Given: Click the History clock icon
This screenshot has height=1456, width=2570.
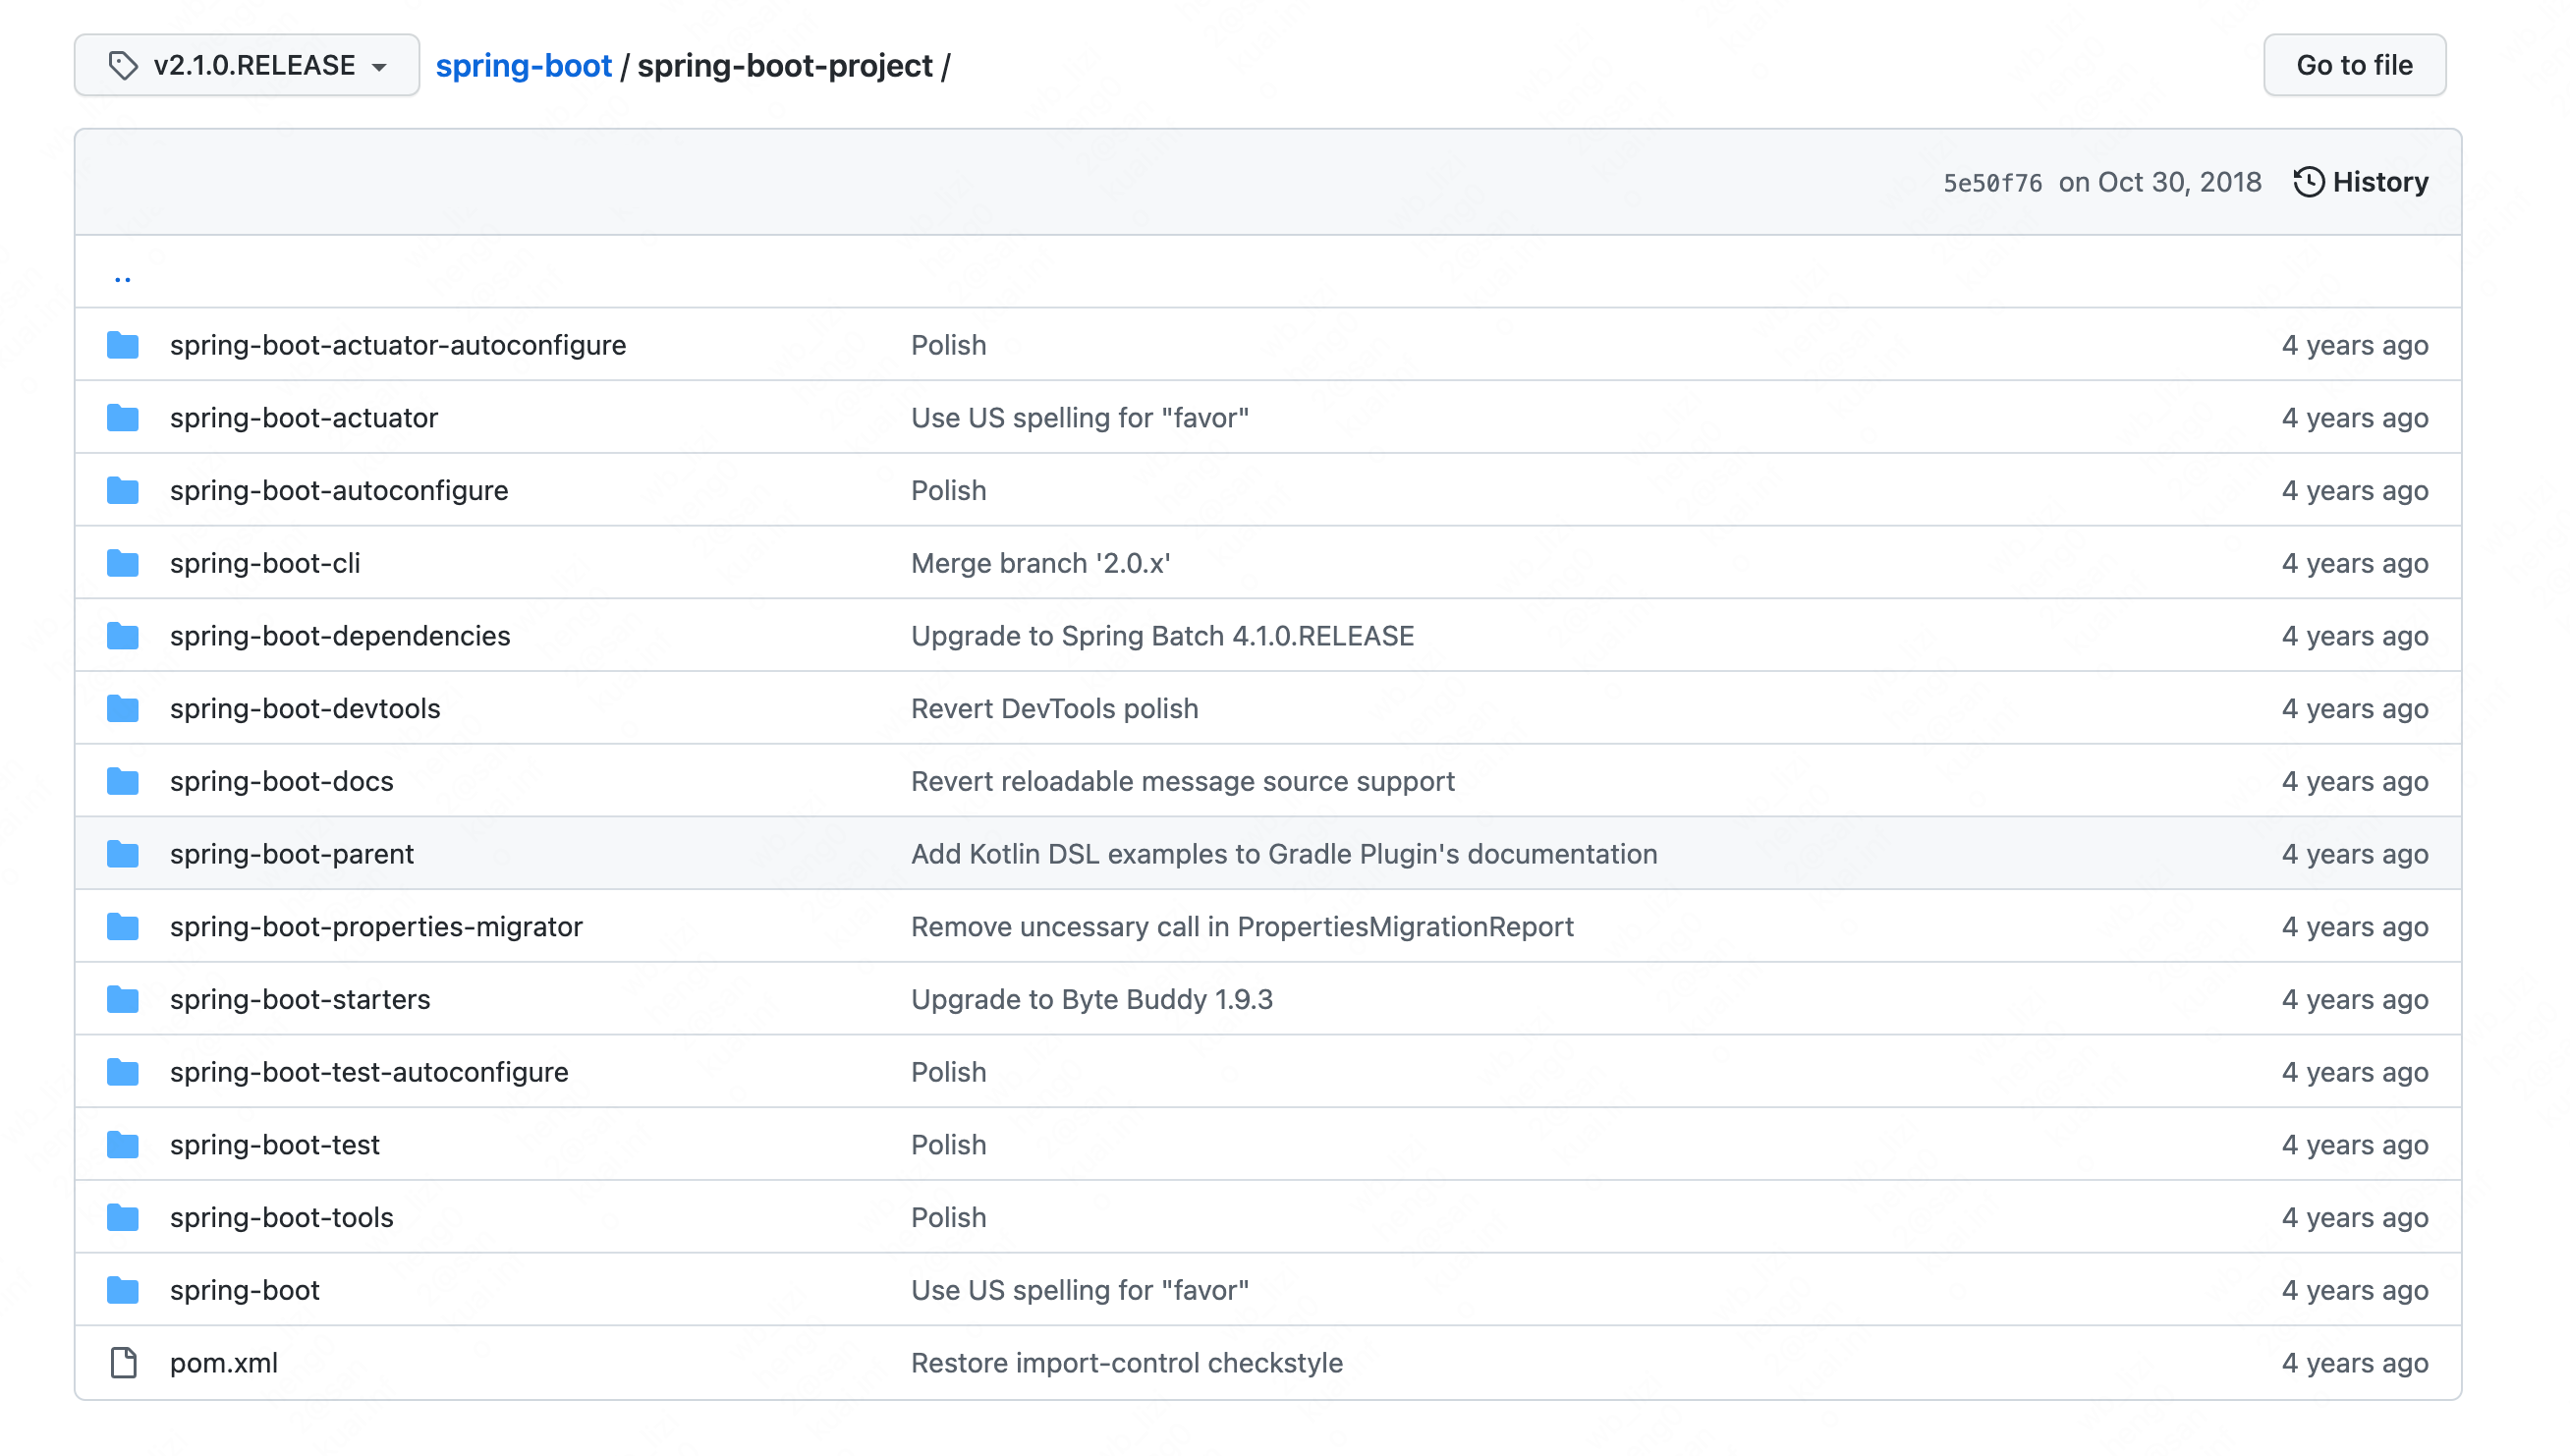Looking at the screenshot, I should click(x=2308, y=182).
